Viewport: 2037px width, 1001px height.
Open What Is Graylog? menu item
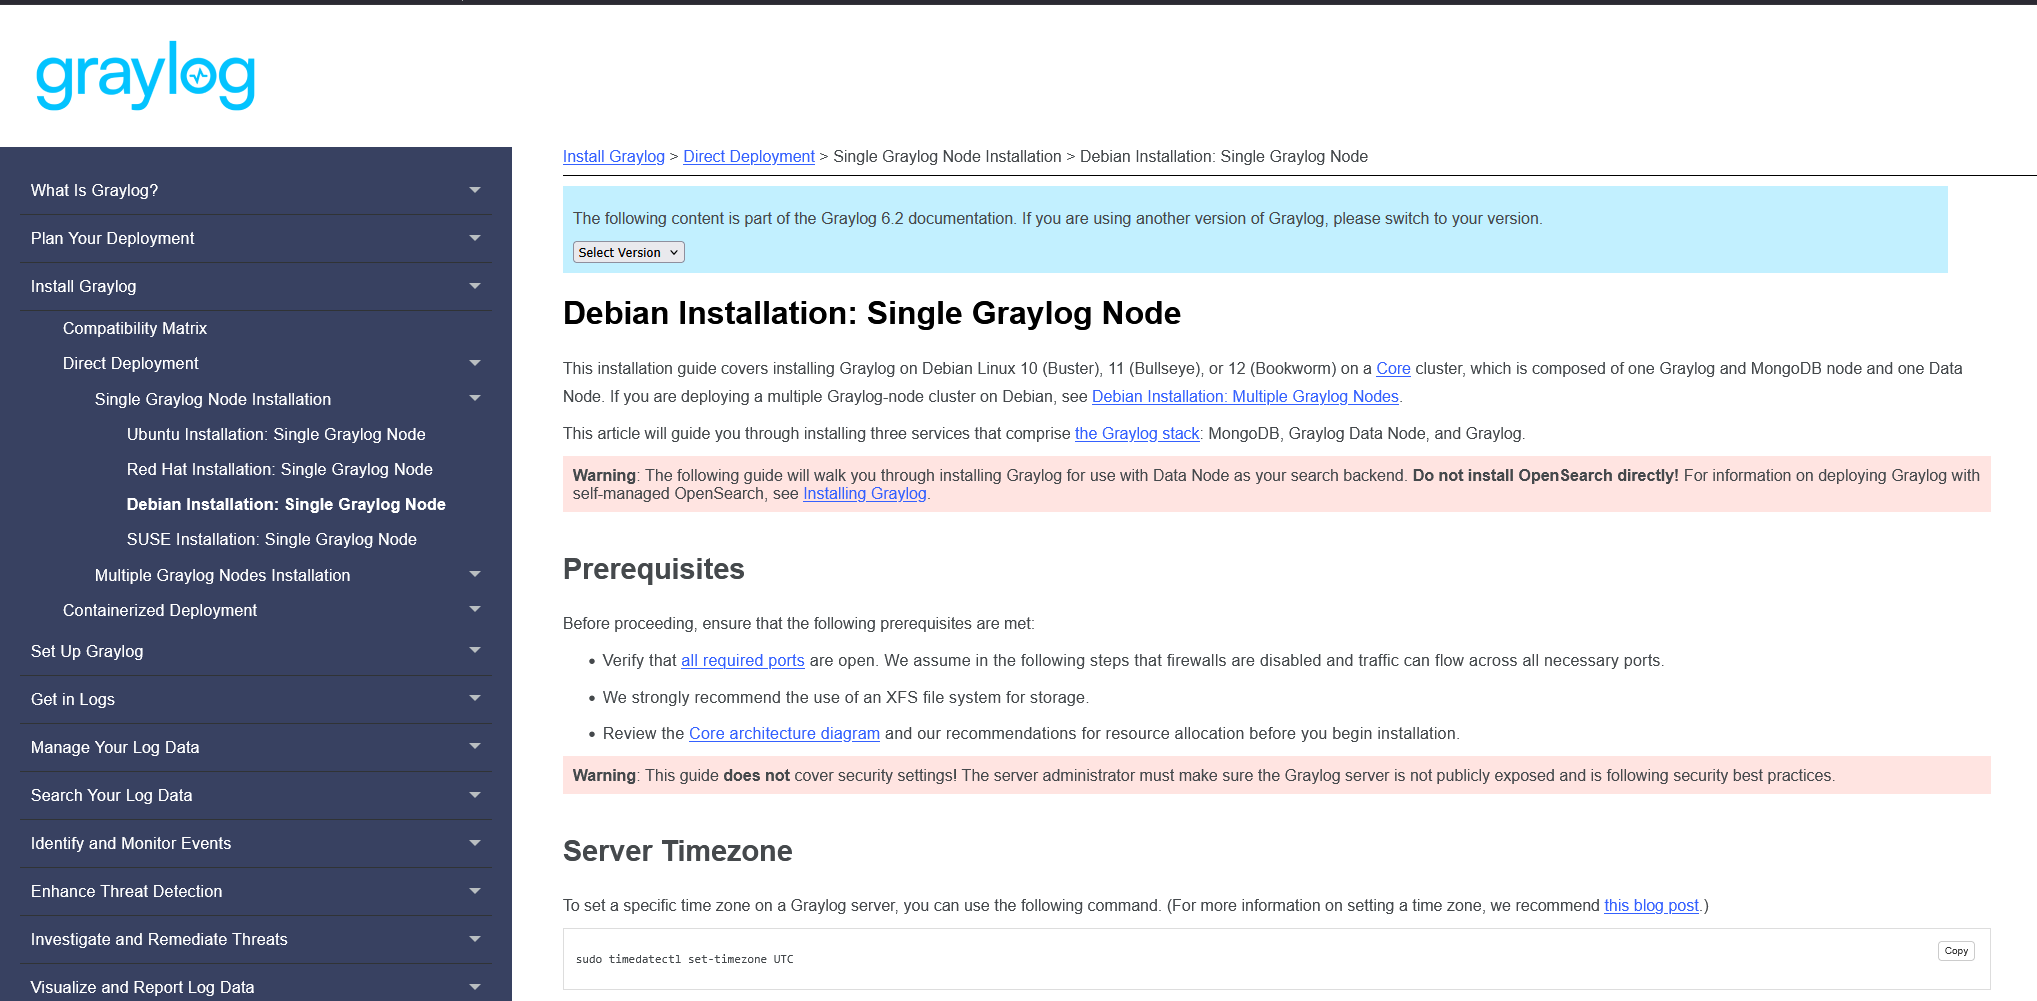[94, 190]
